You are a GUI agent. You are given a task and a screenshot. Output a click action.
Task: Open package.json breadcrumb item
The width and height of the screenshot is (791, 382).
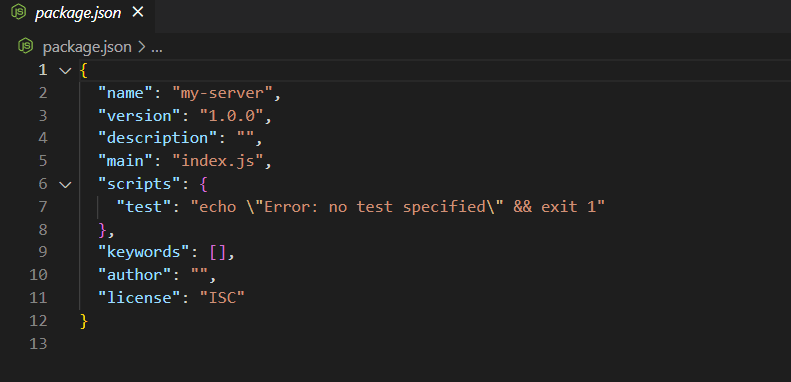point(87,47)
